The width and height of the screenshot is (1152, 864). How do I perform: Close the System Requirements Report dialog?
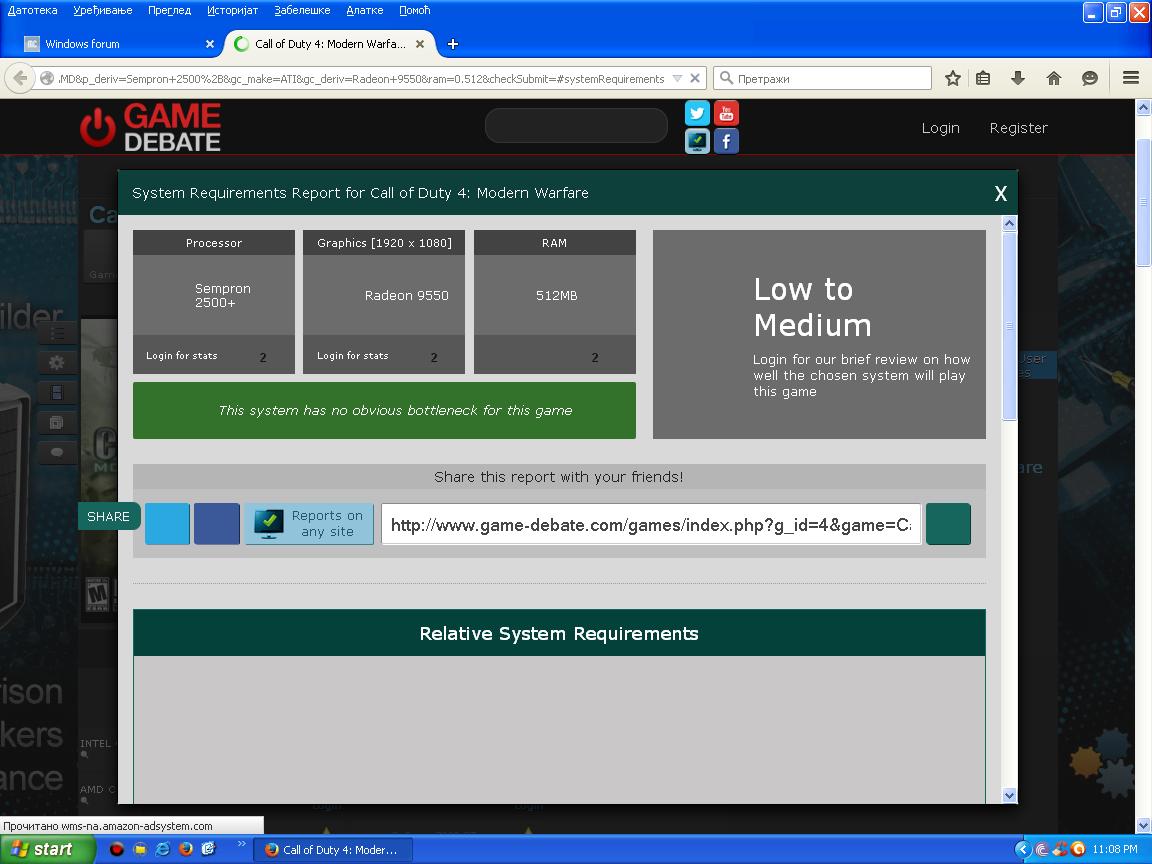pos(1000,193)
